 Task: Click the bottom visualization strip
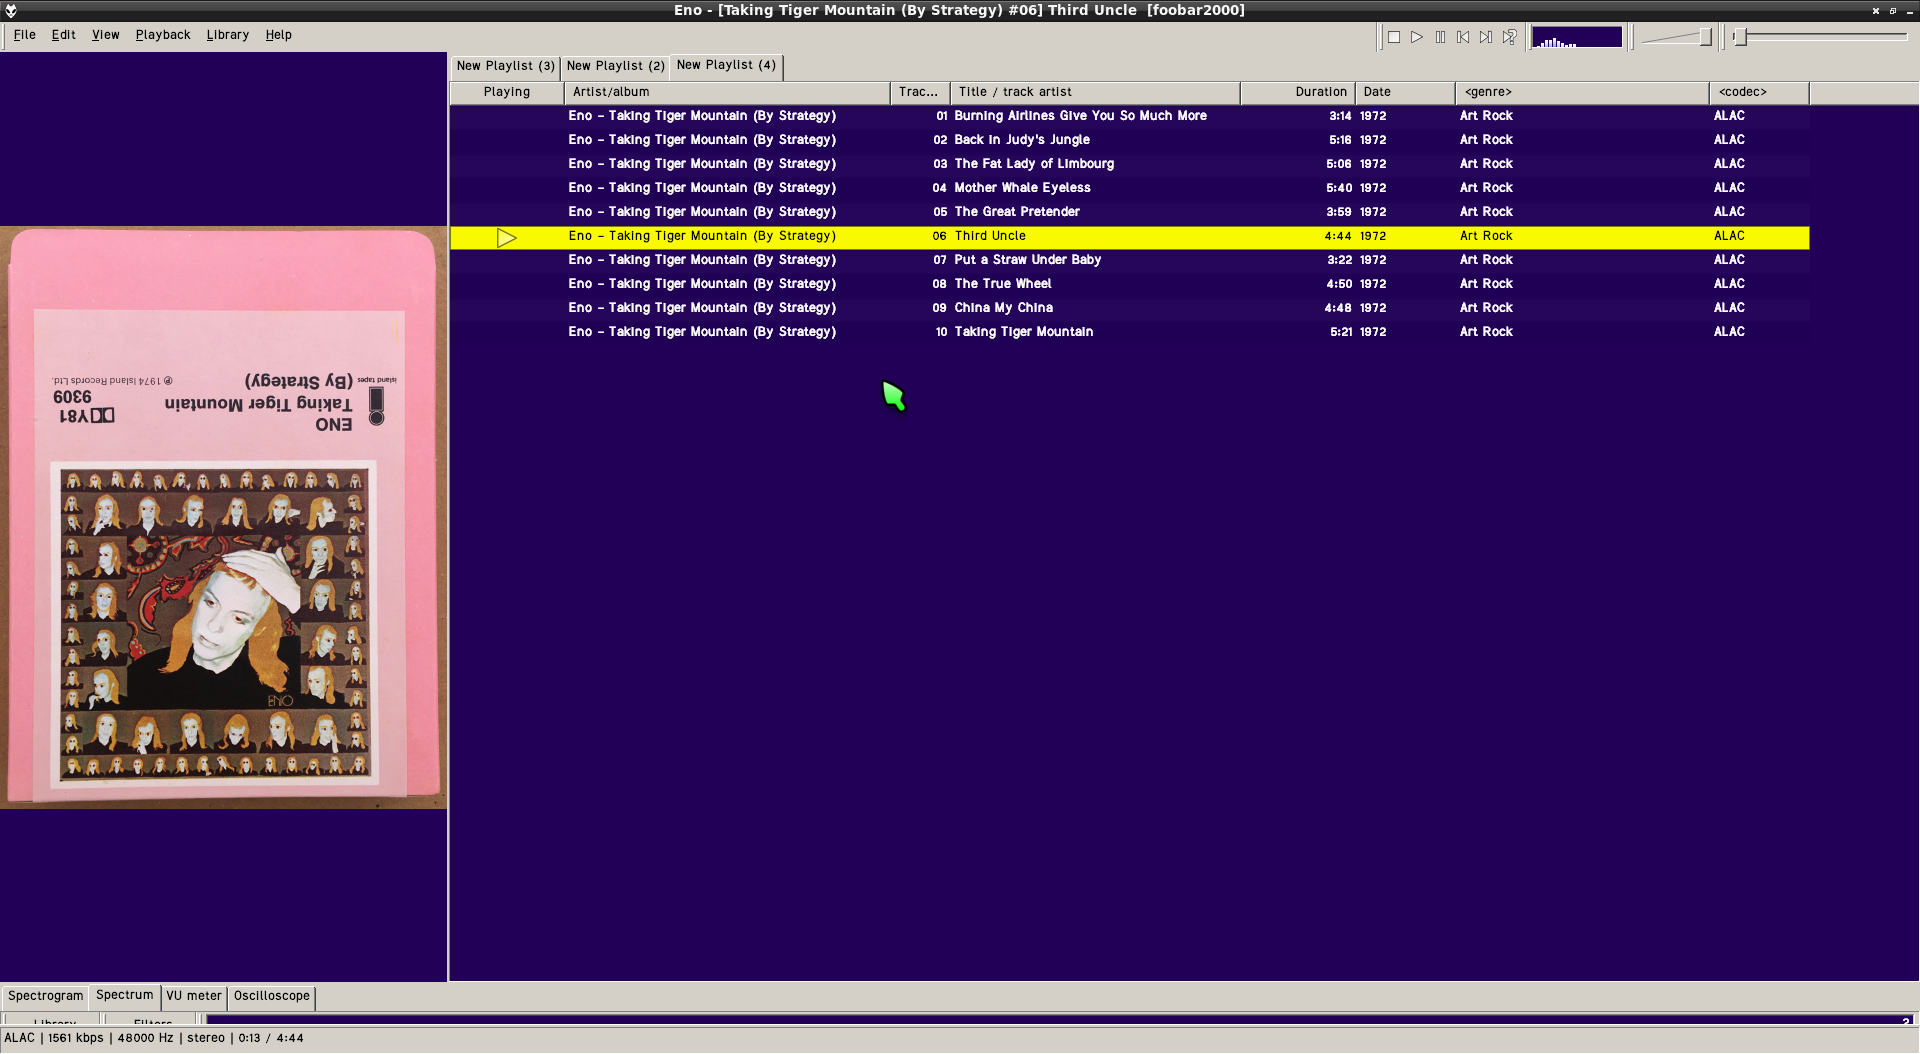pyautogui.click(x=1060, y=1020)
